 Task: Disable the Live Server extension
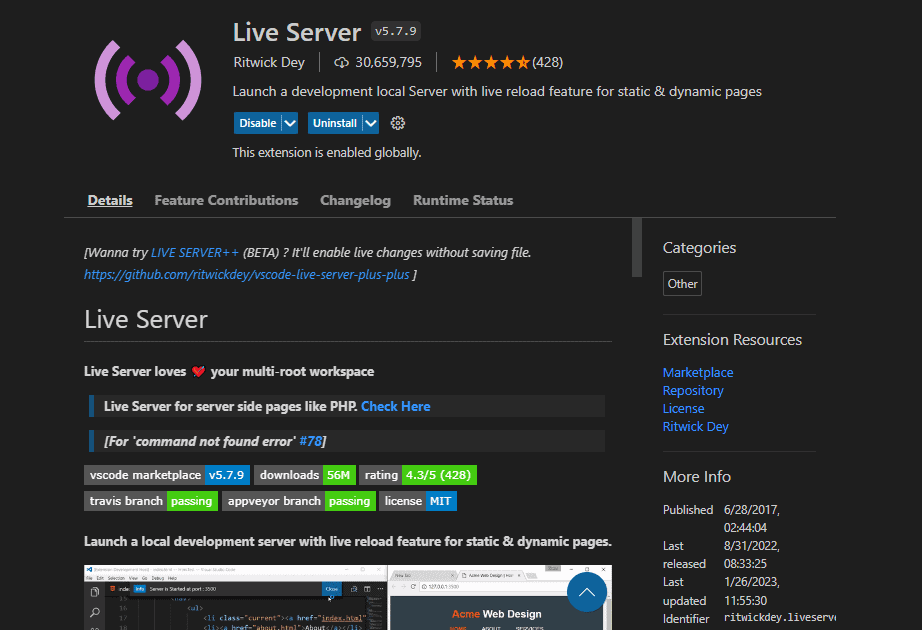pyautogui.click(x=258, y=123)
